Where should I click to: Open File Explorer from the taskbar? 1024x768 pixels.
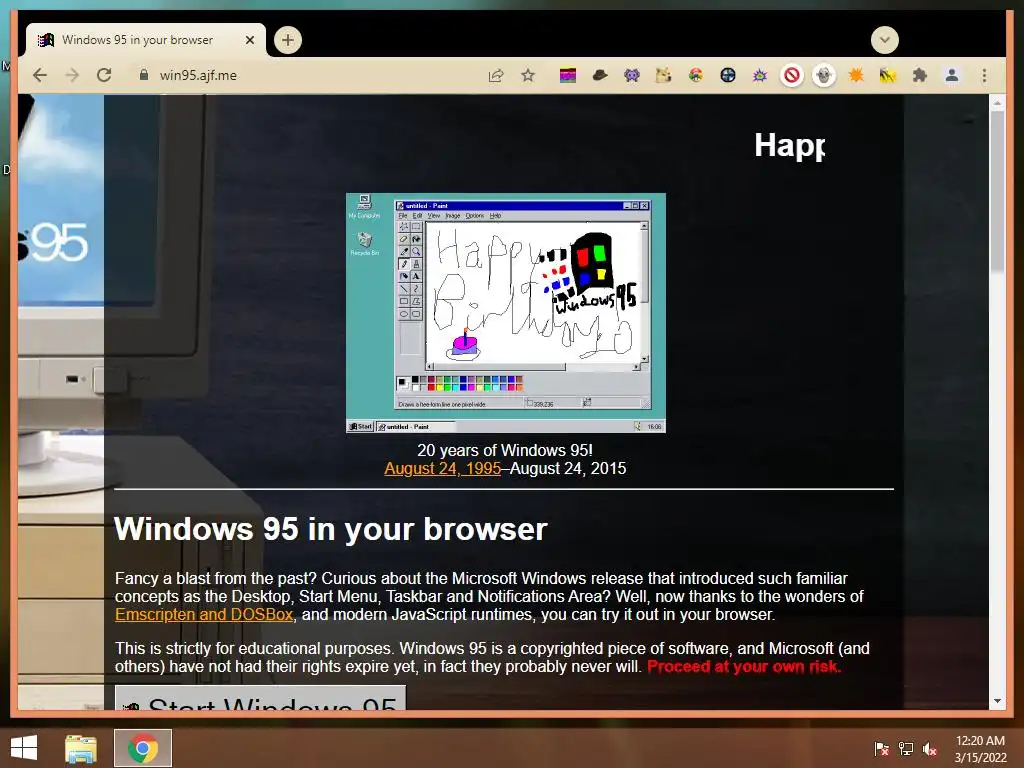click(81, 748)
